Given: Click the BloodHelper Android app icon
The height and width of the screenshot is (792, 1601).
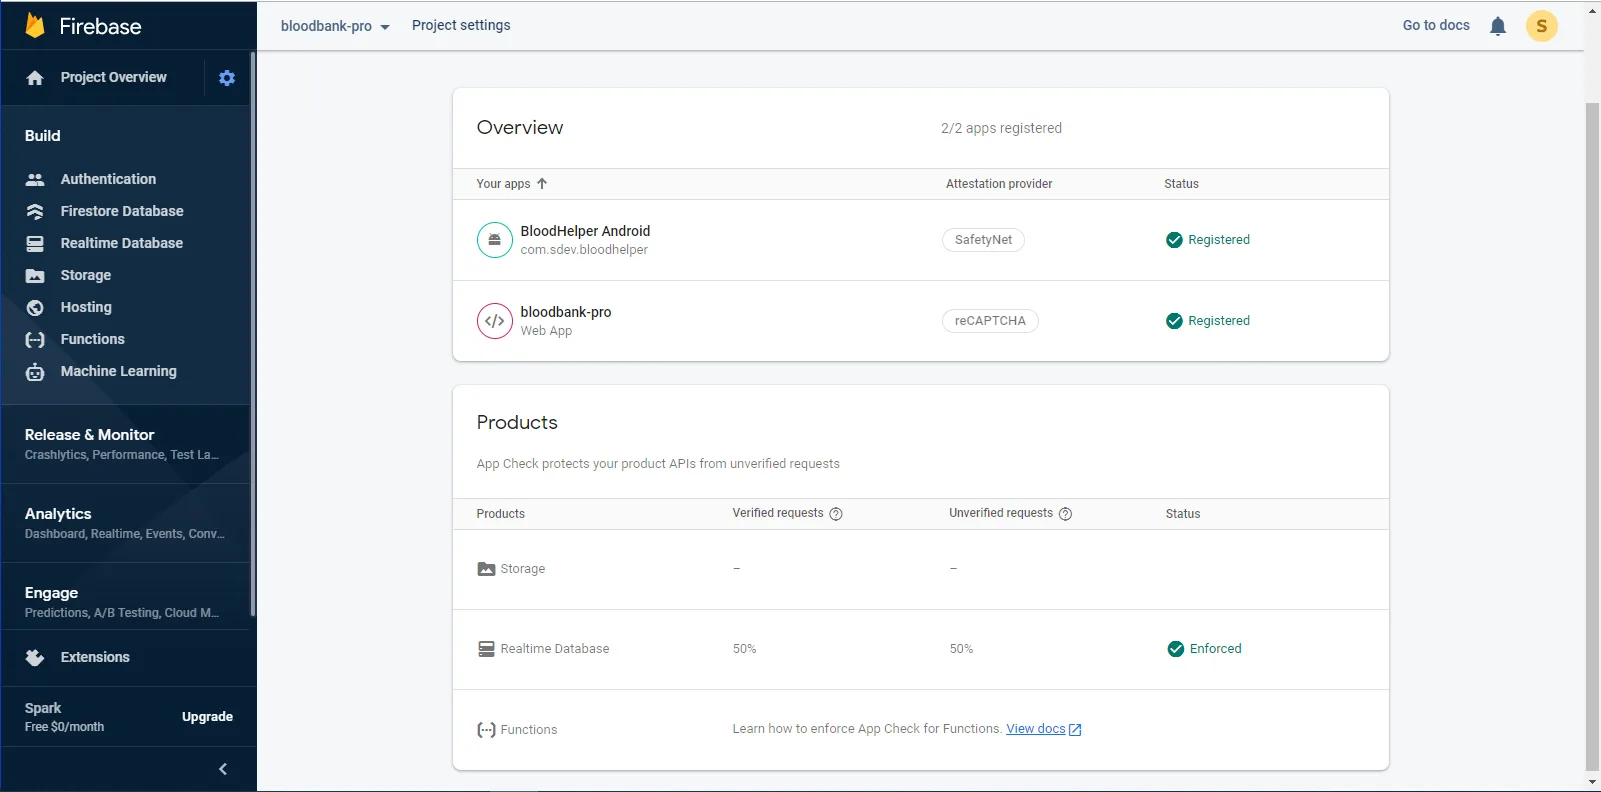Looking at the screenshot, I should click(x=494, y=240).
